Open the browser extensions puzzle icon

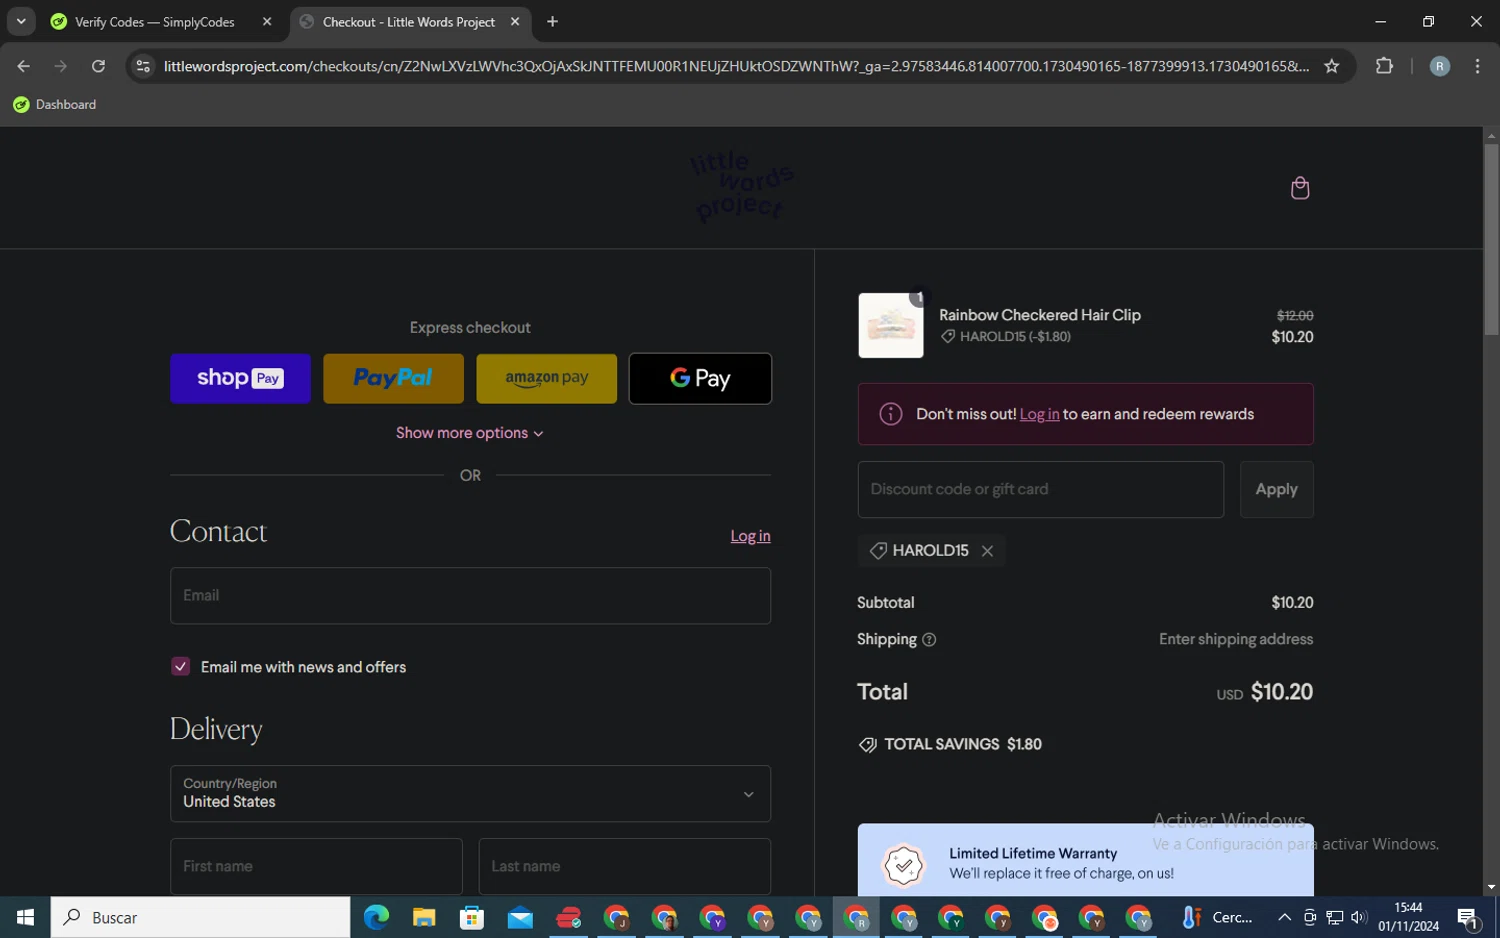tap(1384, 66)
